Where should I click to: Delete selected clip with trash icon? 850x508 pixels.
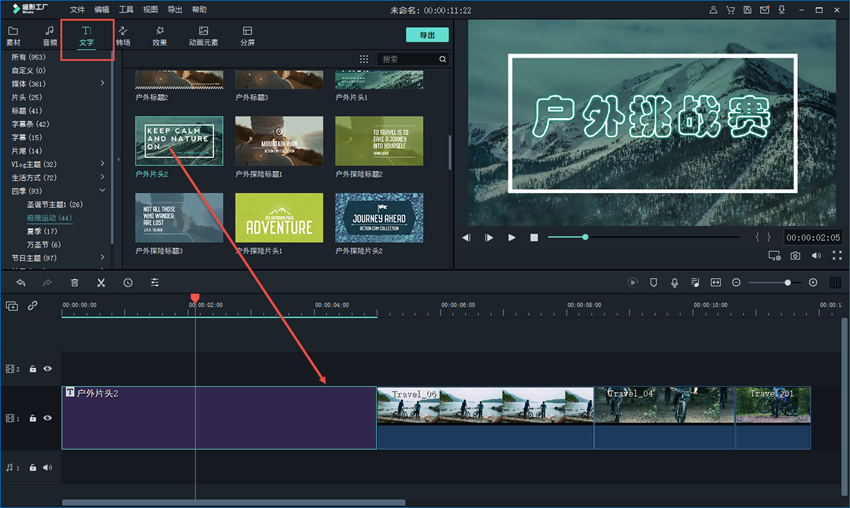click(x=74, y=282)
